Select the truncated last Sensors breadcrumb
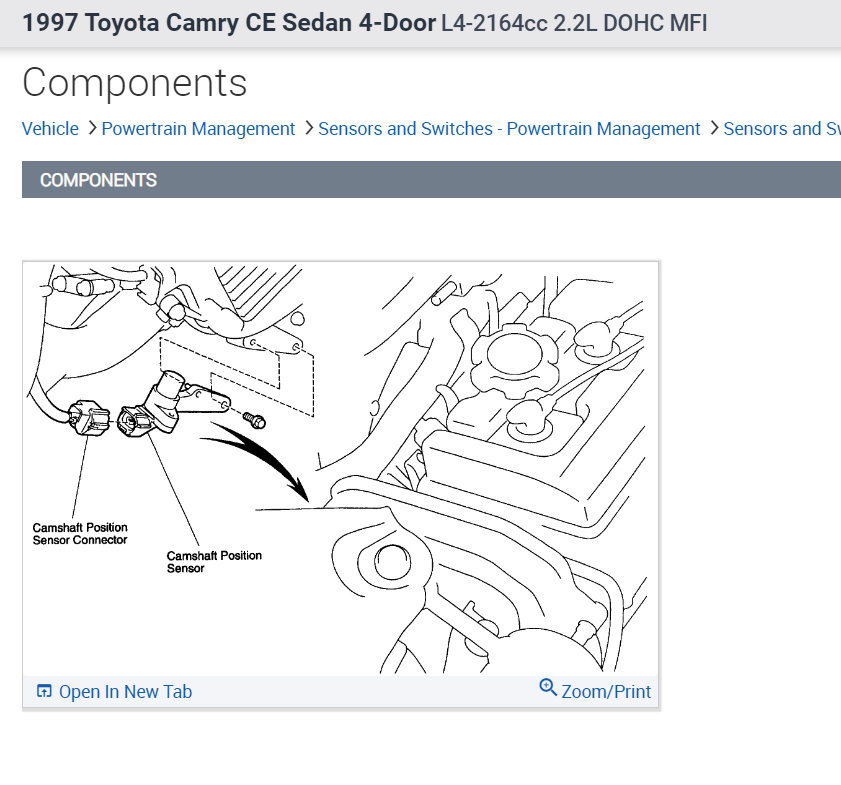Screen dimensions: 841x785 click(782, 129)
